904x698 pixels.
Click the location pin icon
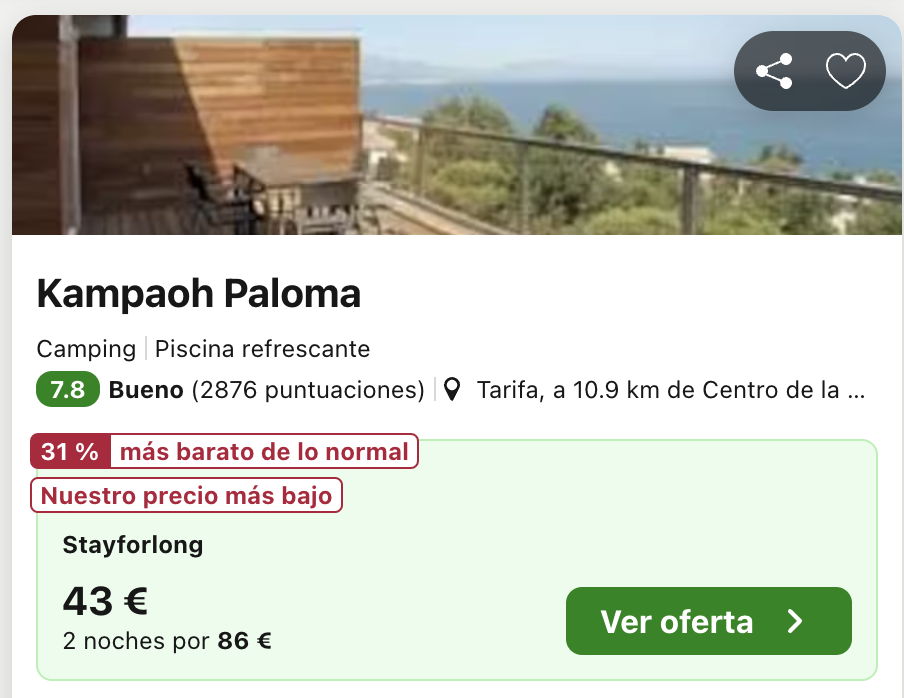453,390
